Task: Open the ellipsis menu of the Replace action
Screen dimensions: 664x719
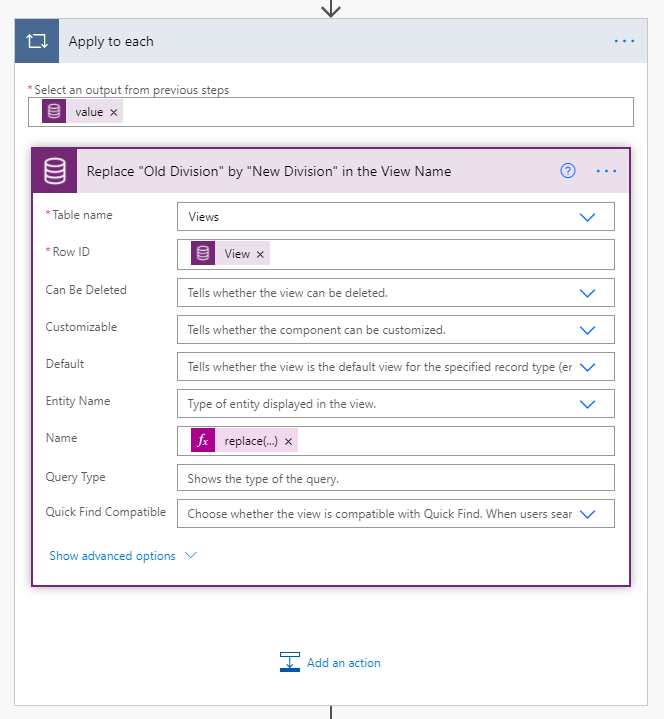Action: pyautogui.click(x=606, y=171)
